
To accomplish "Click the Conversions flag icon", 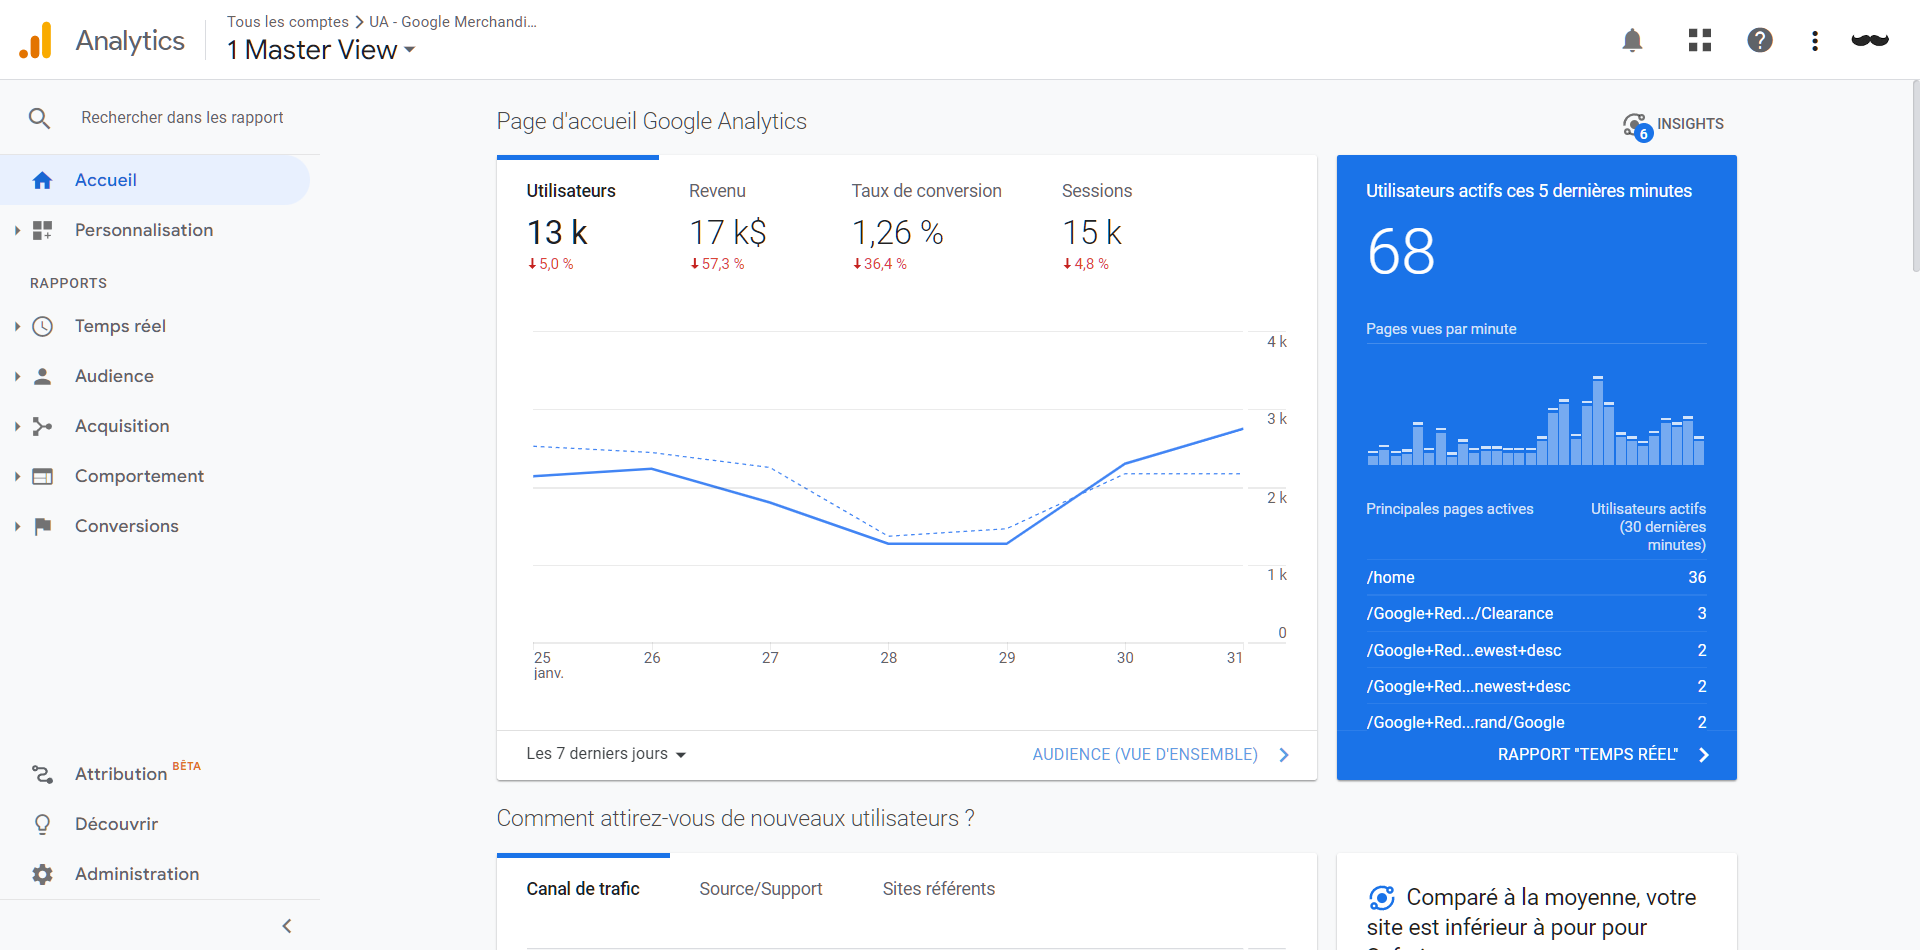I will click(42, 526).
